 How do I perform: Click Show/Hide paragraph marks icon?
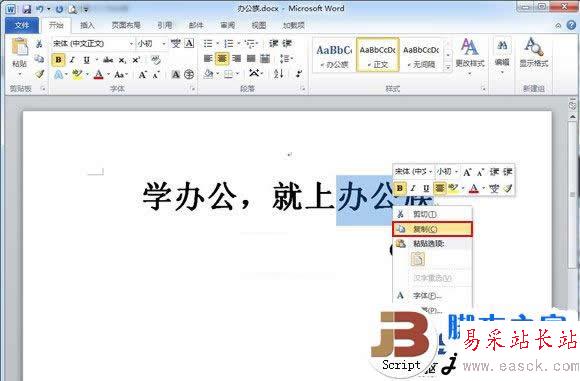(299, 73)
